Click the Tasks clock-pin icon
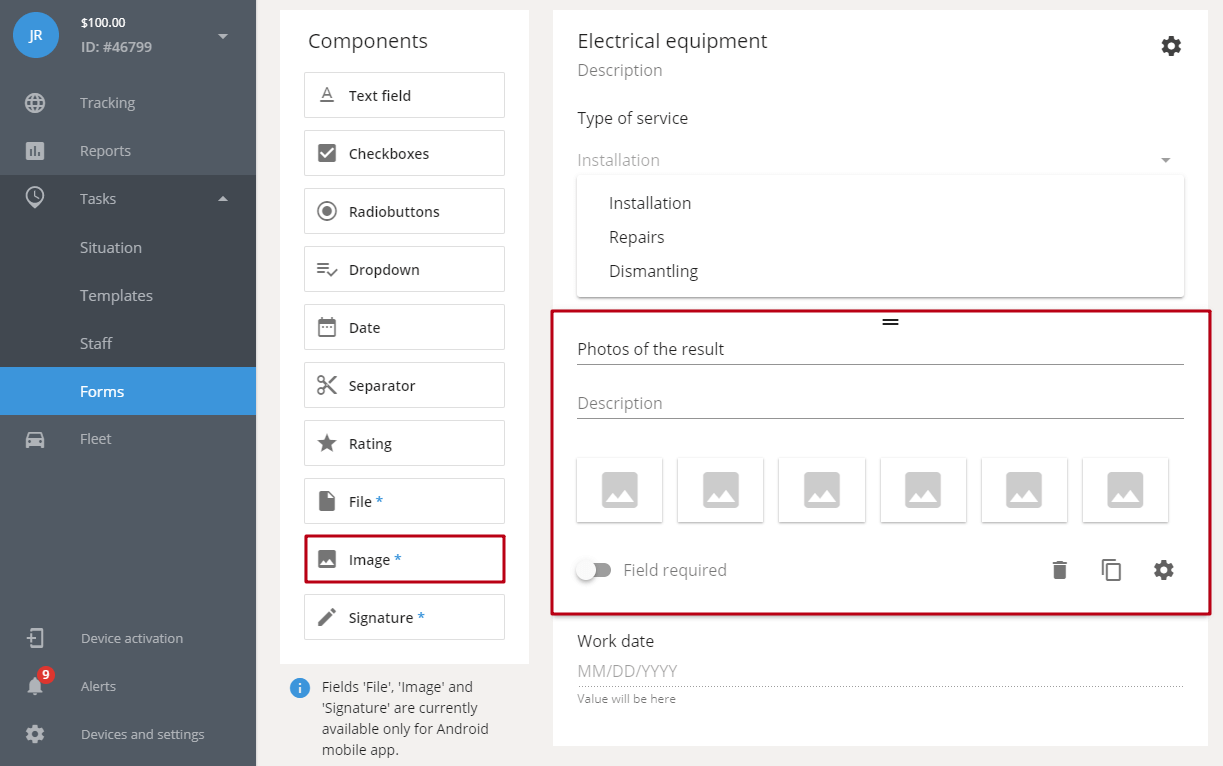Image resolution: width=1223 pixels, height=766 pixels. click(35, 198)
